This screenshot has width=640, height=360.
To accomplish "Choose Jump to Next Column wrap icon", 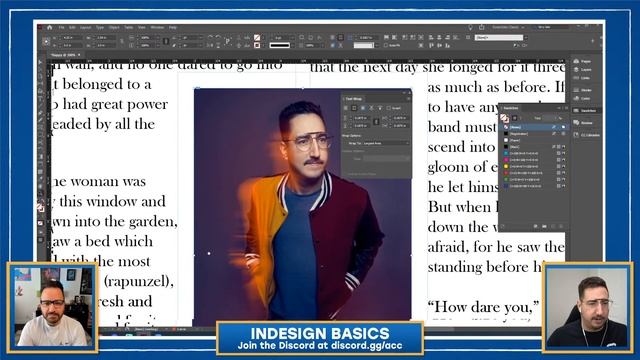I will [x=380, y=108].
